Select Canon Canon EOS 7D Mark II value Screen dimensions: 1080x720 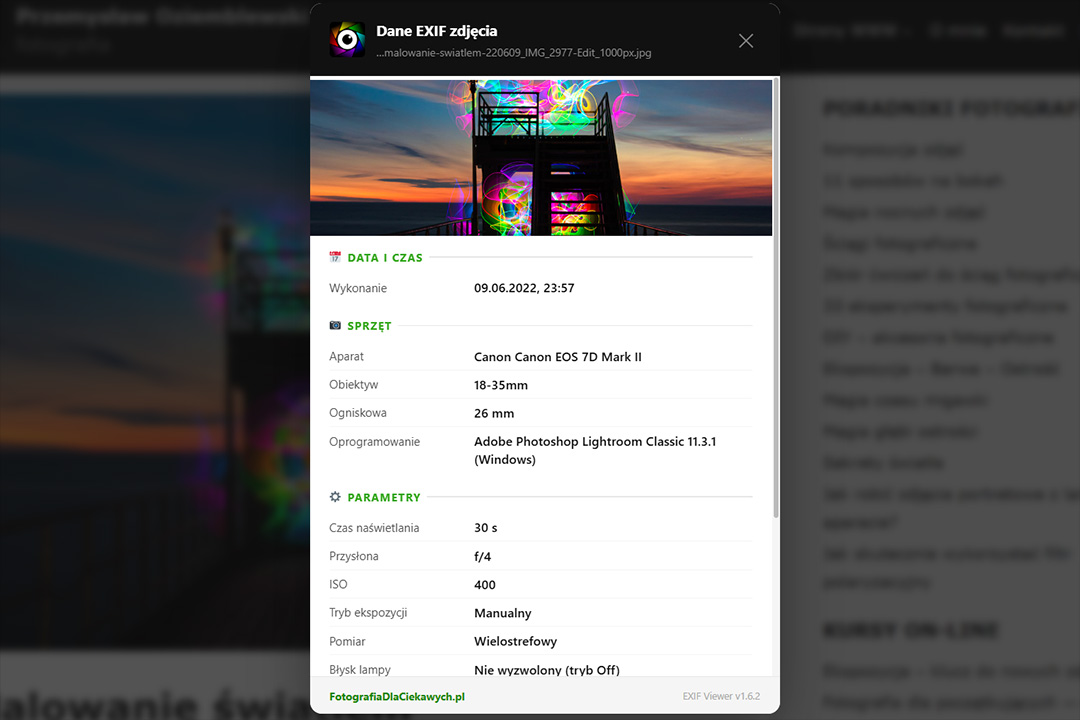(558, 357)
